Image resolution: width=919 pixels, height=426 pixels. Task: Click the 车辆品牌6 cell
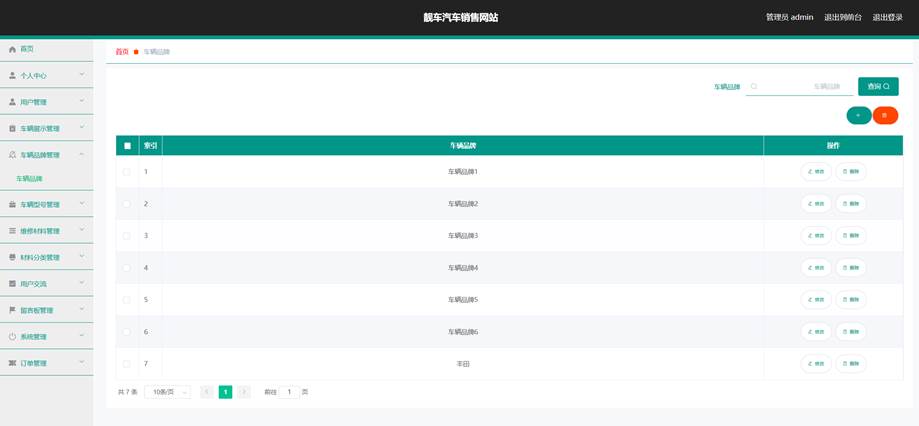point(462,332)
